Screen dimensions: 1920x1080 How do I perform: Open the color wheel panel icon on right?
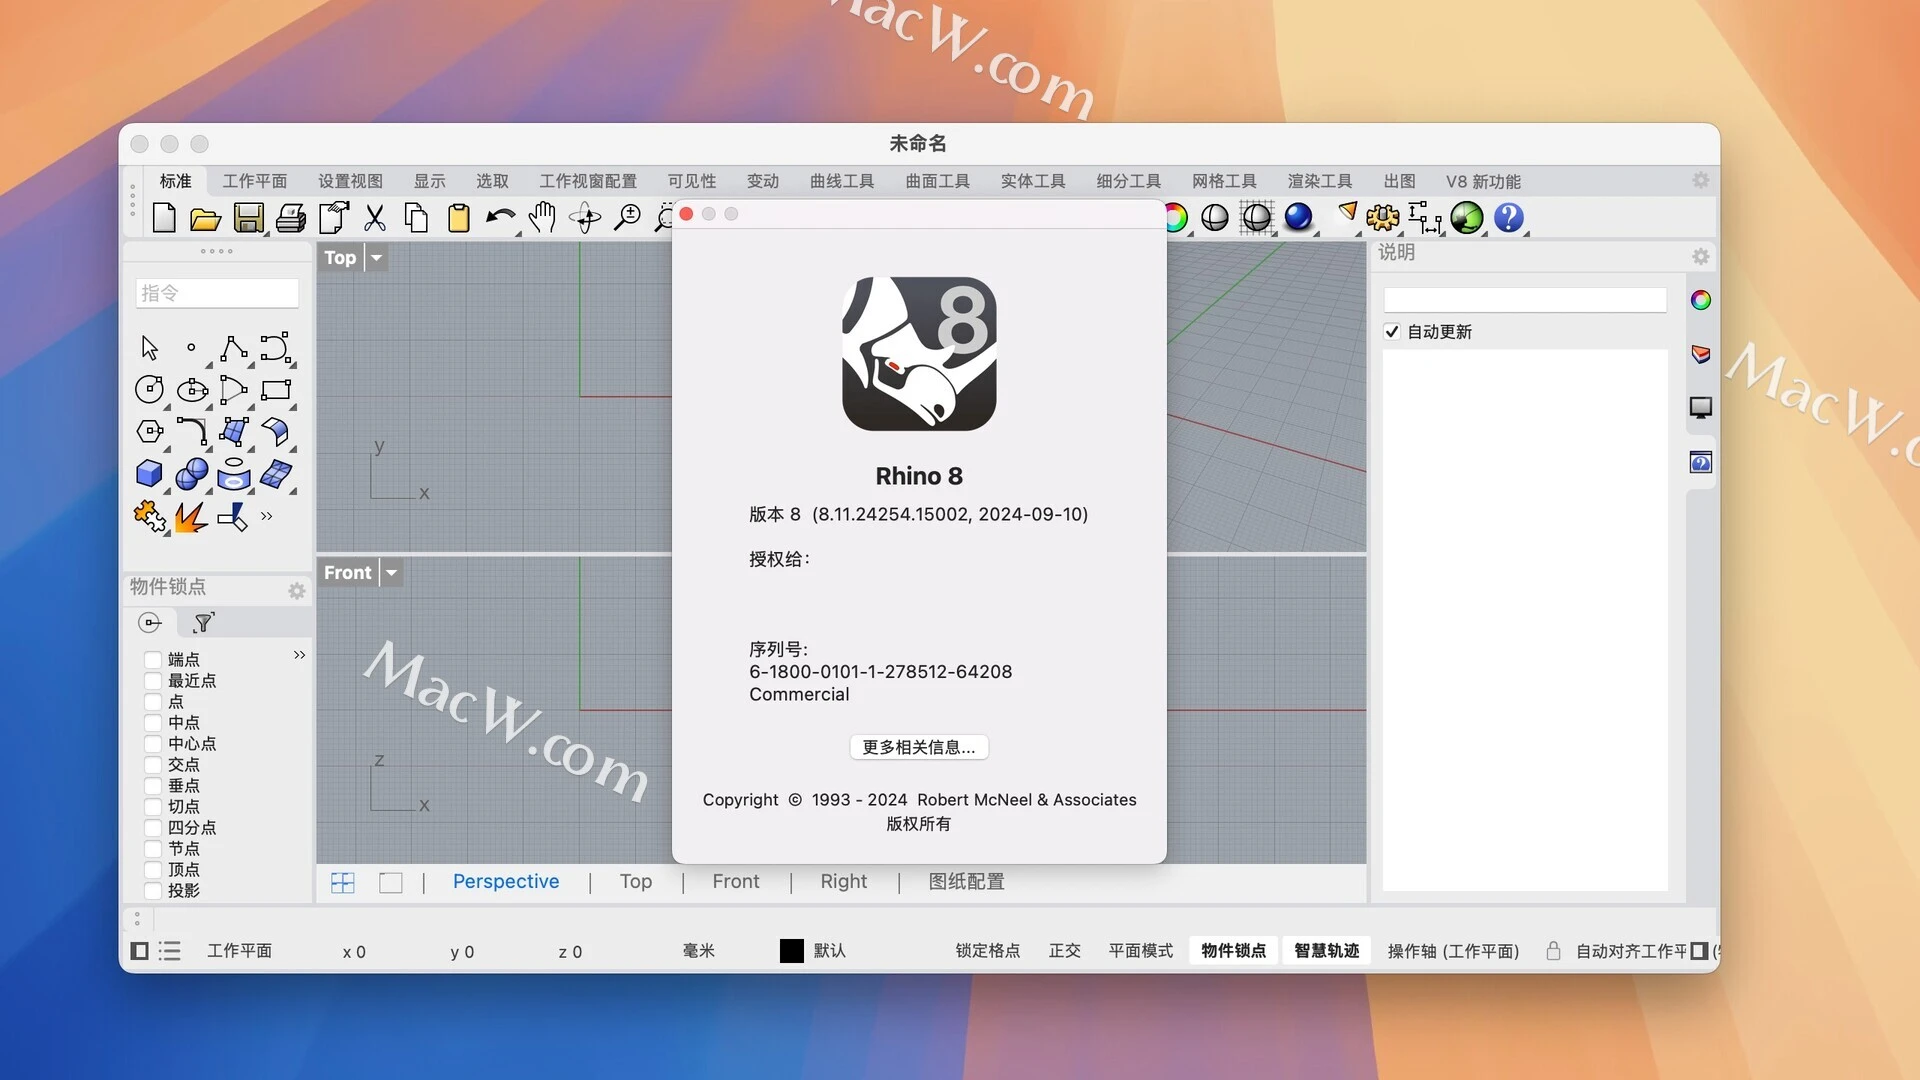click(1700, 300)
